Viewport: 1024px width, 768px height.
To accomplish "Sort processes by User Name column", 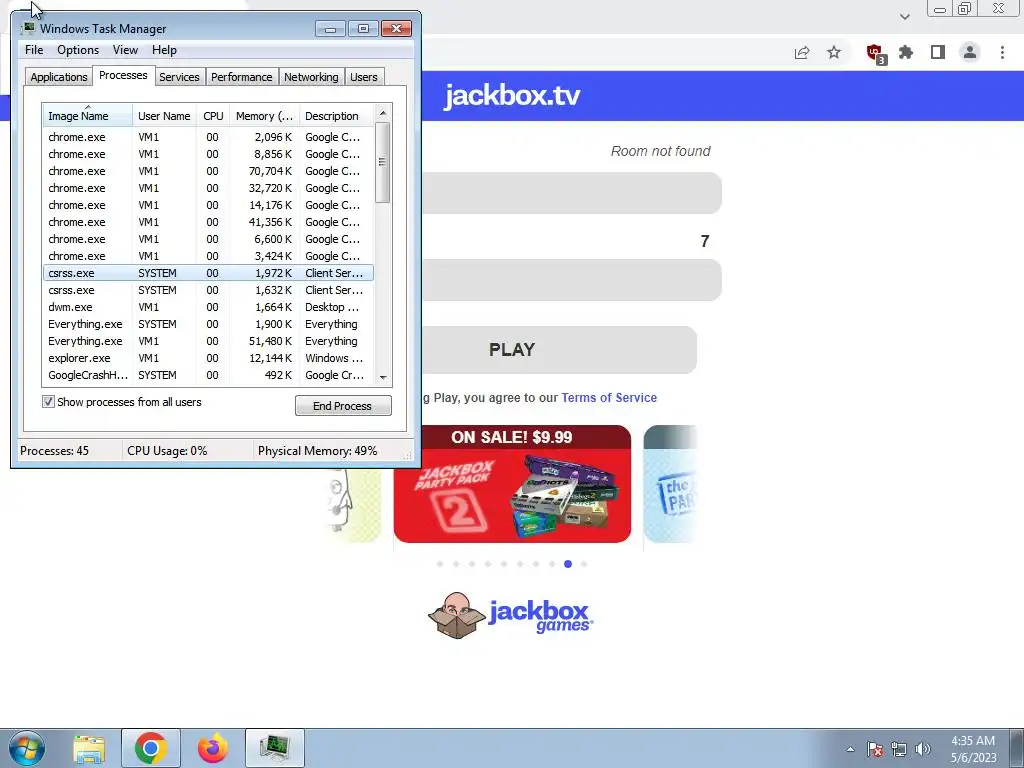I will coord(164,116).
